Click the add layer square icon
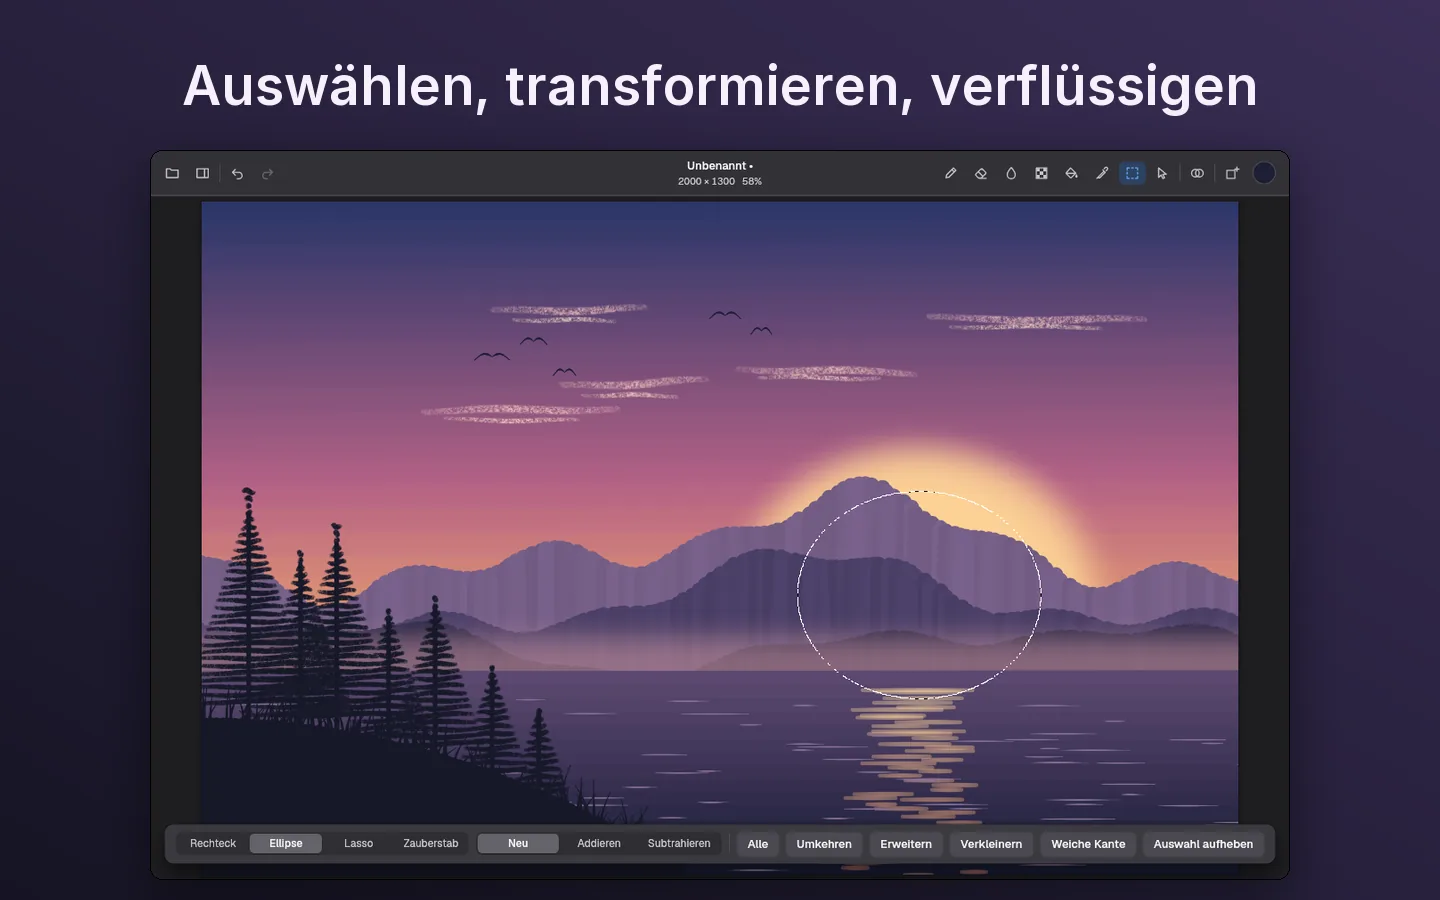The height and width of the screenshot is (900, 1440). click(1232, 173)
